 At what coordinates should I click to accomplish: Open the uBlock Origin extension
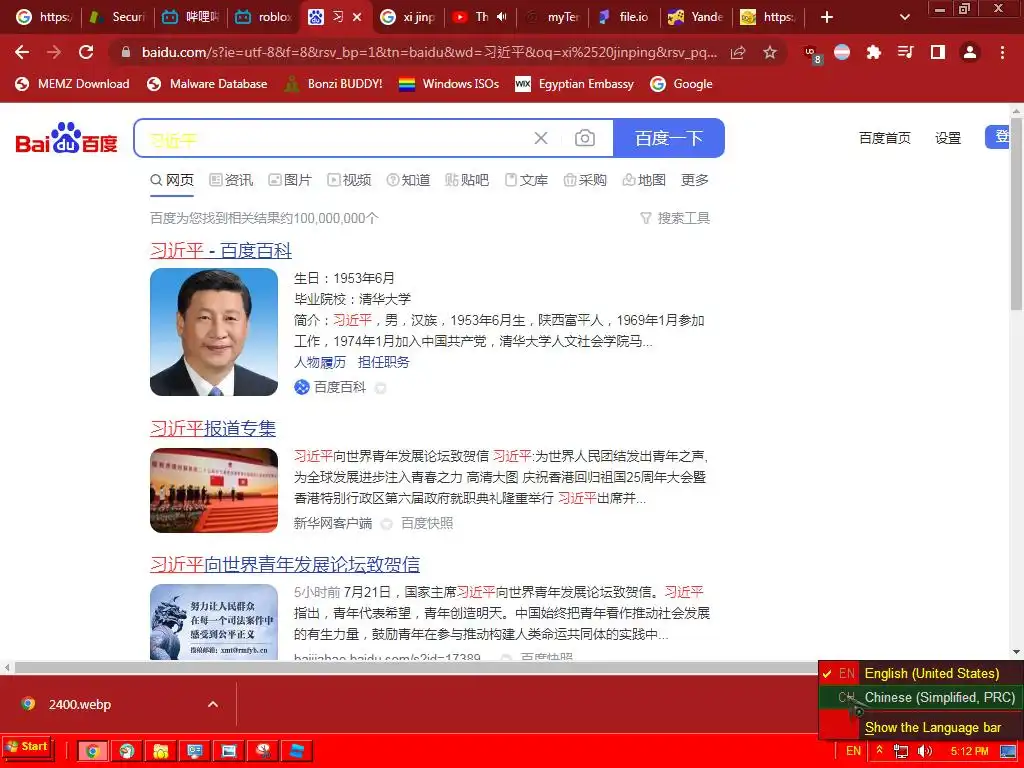coord(812,54)
